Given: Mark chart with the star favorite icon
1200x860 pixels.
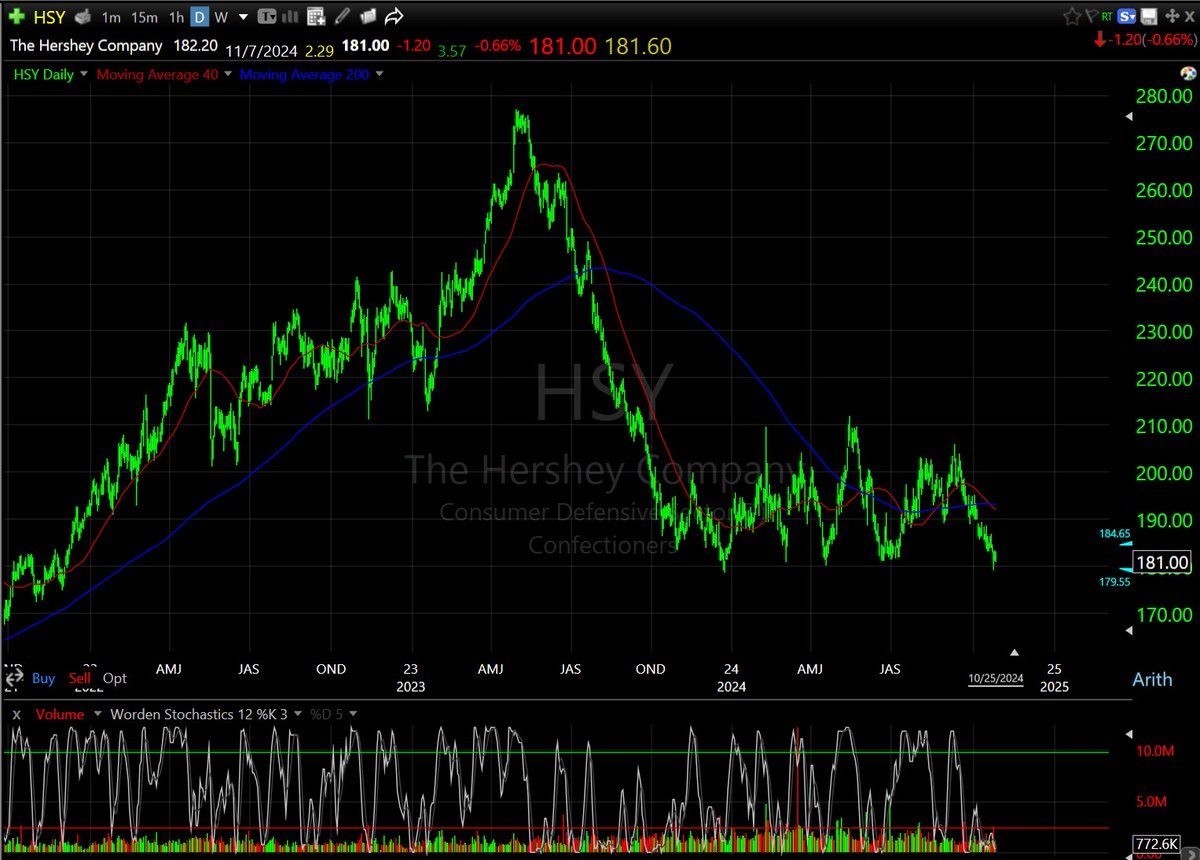Looking at the screenshot, I should (x=1072, y=16).
